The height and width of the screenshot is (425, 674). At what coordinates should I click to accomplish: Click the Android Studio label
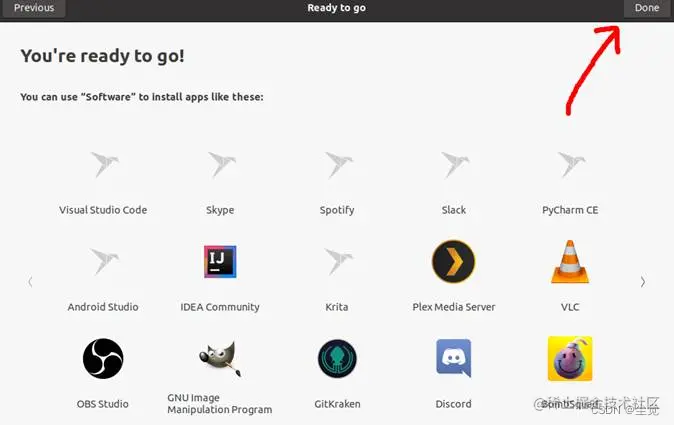(x=103, y=307)
